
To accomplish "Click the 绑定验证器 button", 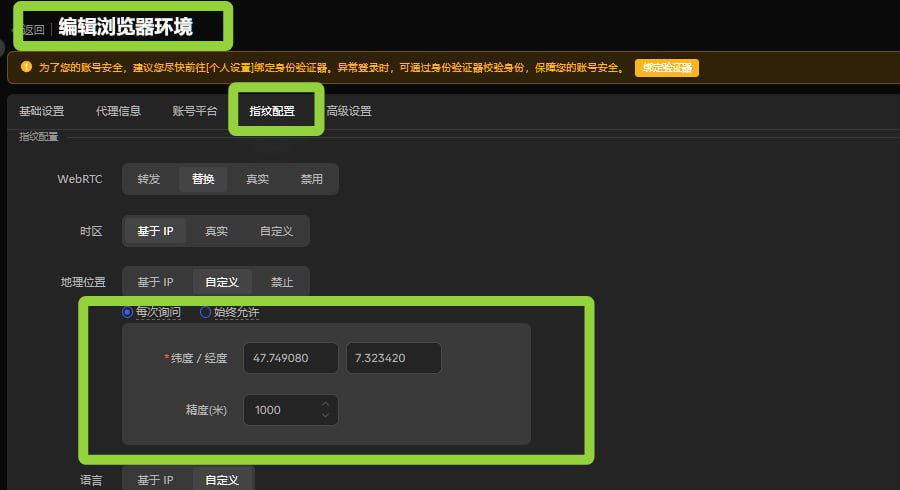I will click(666, 67).
